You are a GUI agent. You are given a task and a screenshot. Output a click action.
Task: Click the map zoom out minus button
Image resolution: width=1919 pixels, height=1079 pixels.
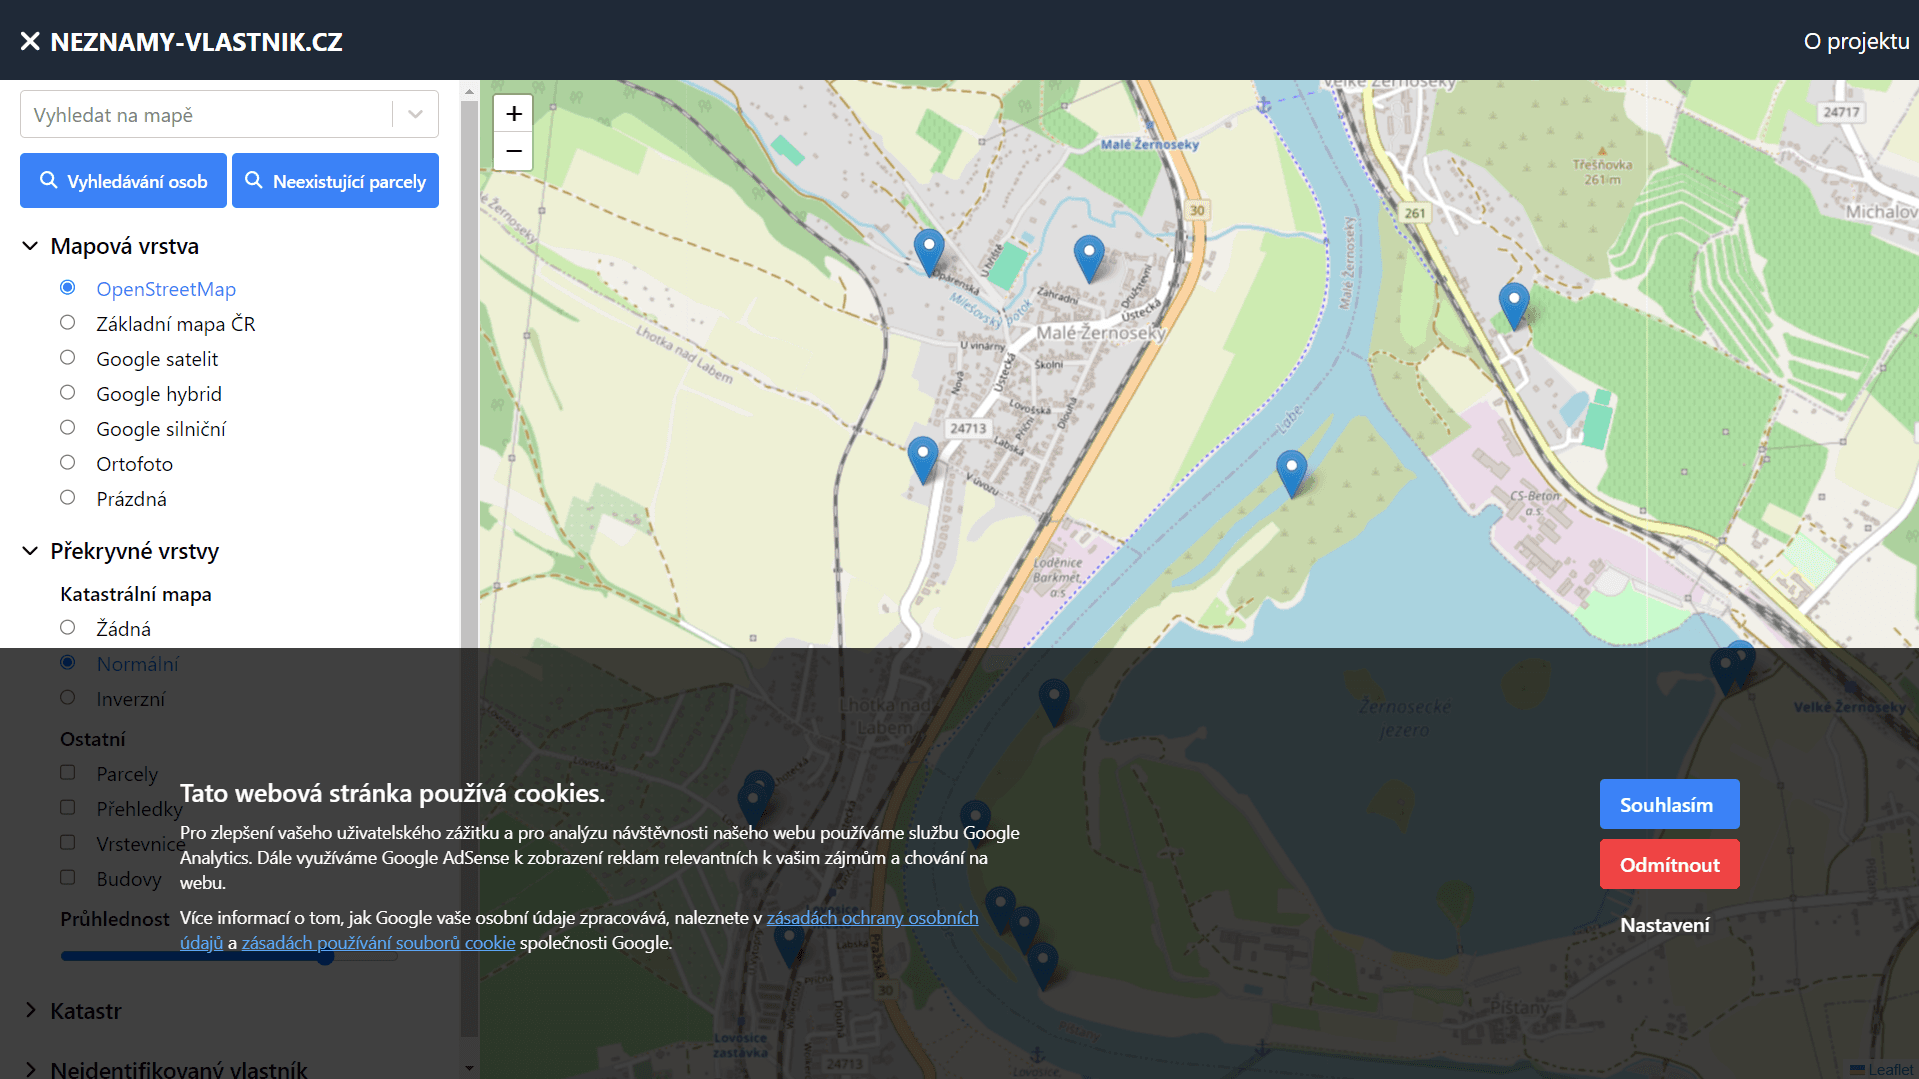click(x=513, y=151)
